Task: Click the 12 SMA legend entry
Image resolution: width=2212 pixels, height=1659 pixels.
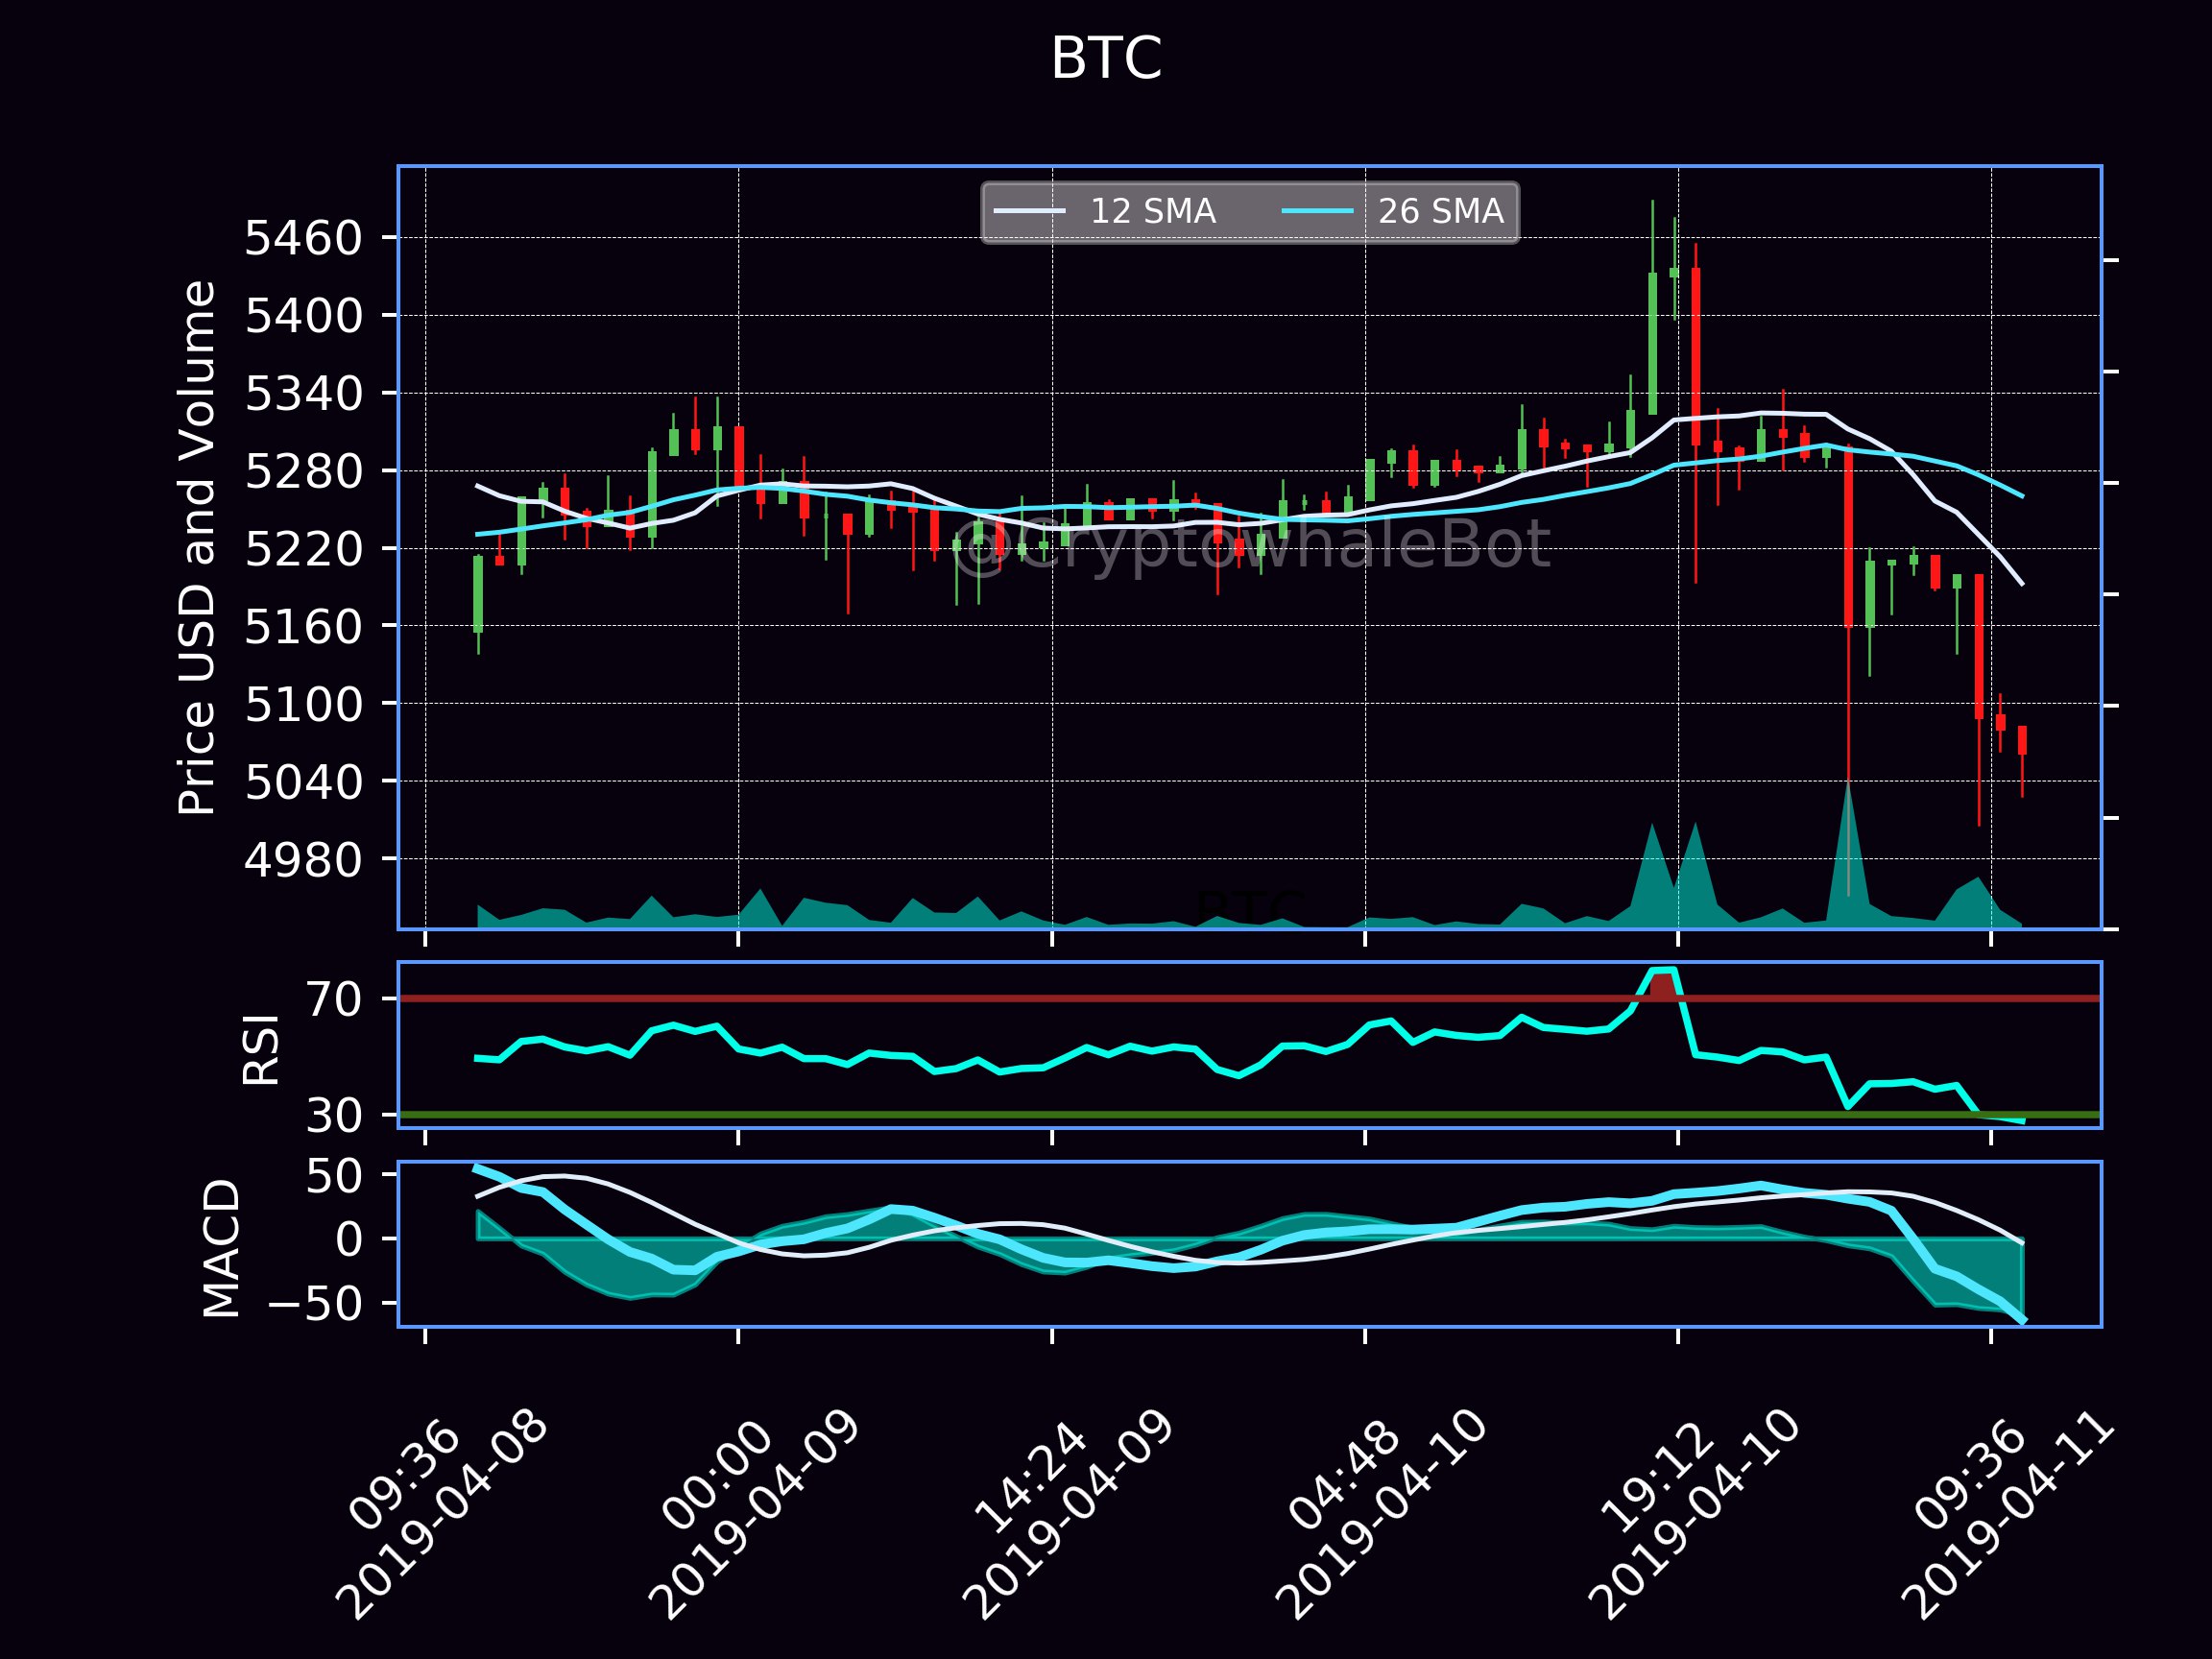Action: point(1105,211)
